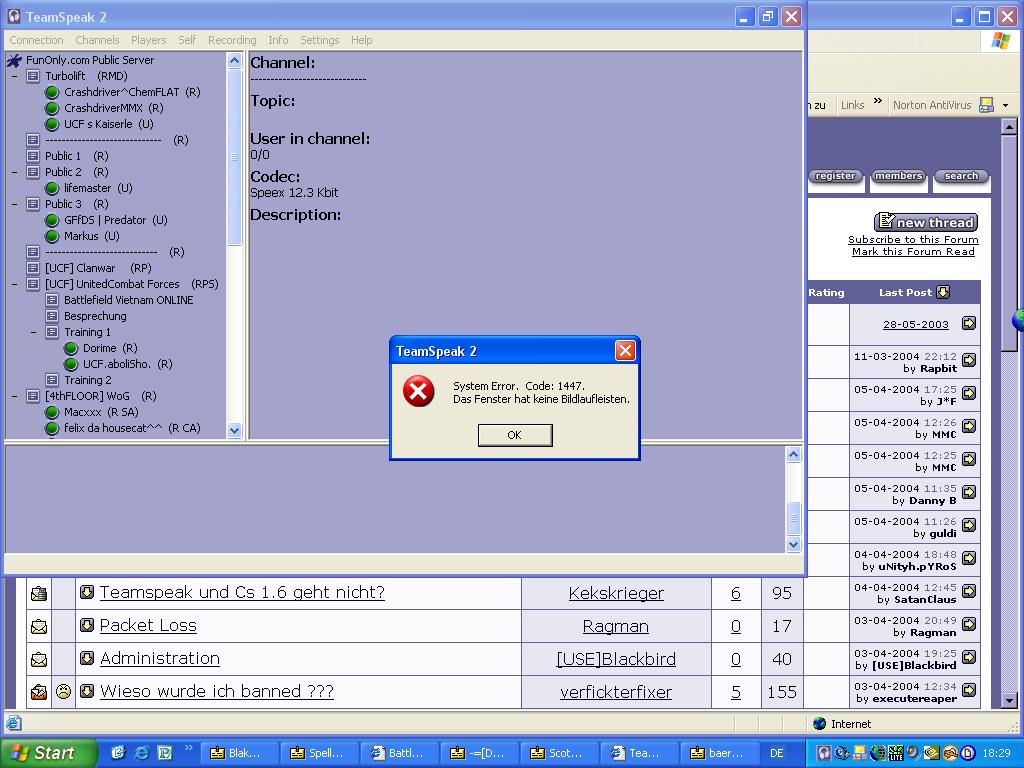Collapse the Training 1 subchannel

coord(33,332)
